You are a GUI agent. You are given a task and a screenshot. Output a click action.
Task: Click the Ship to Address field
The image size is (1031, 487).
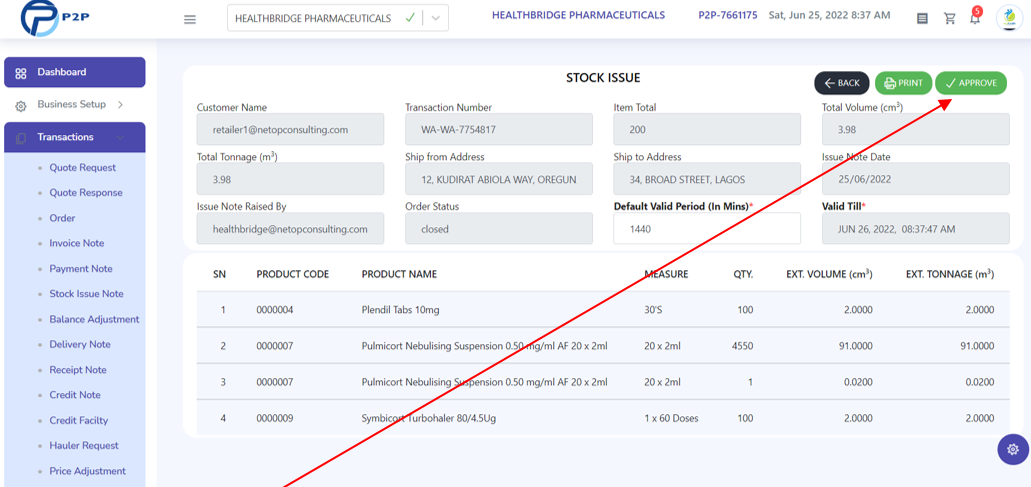click(707, 179)
